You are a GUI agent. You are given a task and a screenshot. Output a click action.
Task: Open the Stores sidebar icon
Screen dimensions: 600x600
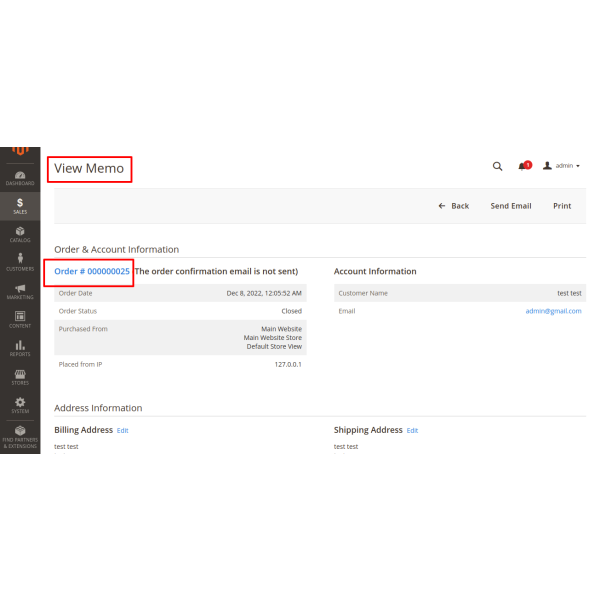click(20, 376)
